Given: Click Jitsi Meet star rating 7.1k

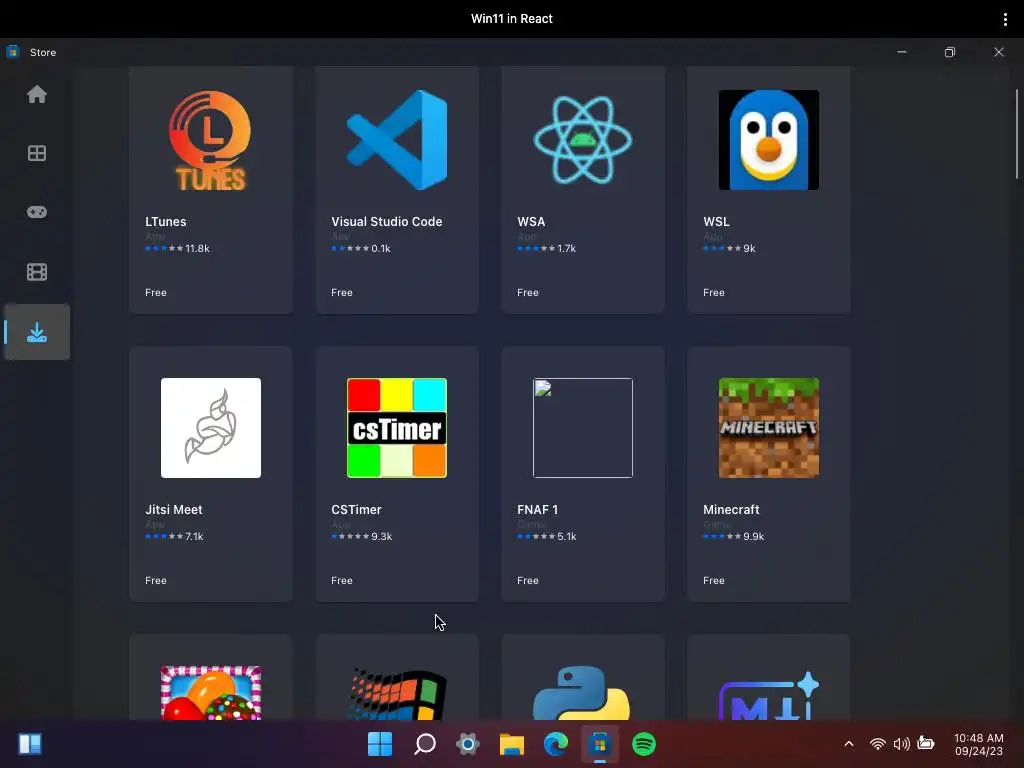Looking at the screenshot, I should click(x=174, y=536).
